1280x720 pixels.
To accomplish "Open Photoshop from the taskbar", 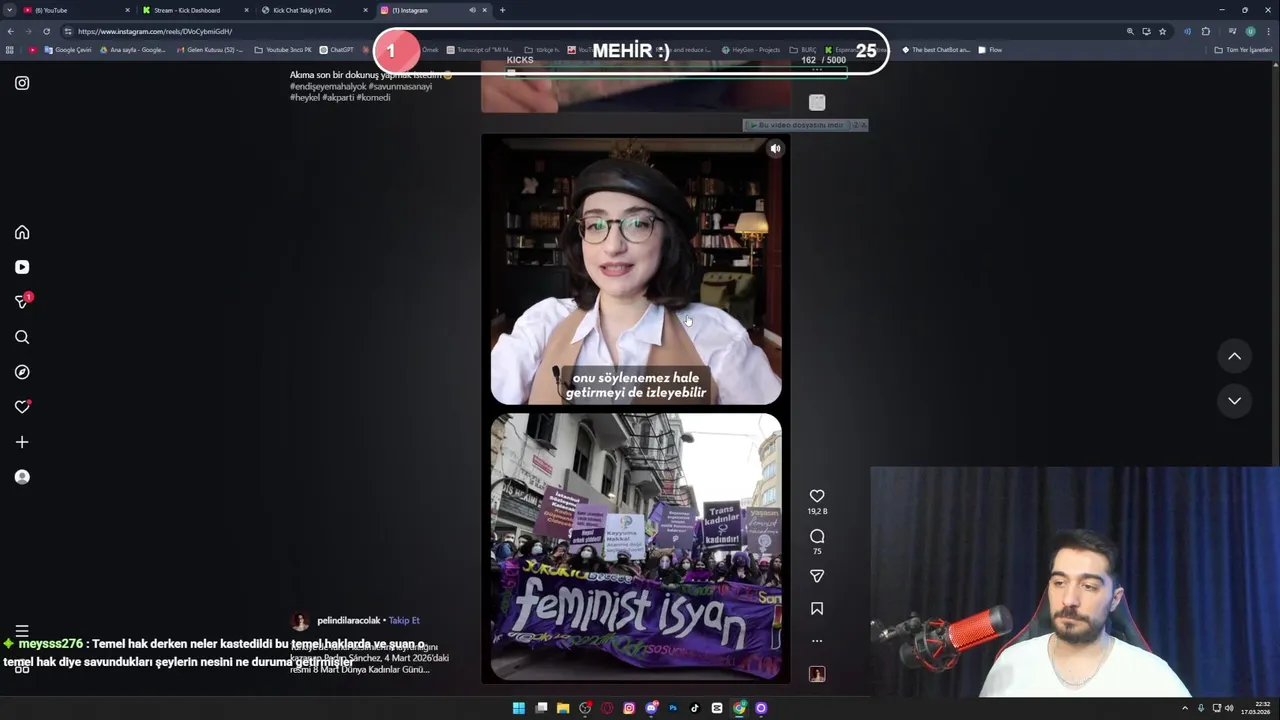I will coord(673,708).
